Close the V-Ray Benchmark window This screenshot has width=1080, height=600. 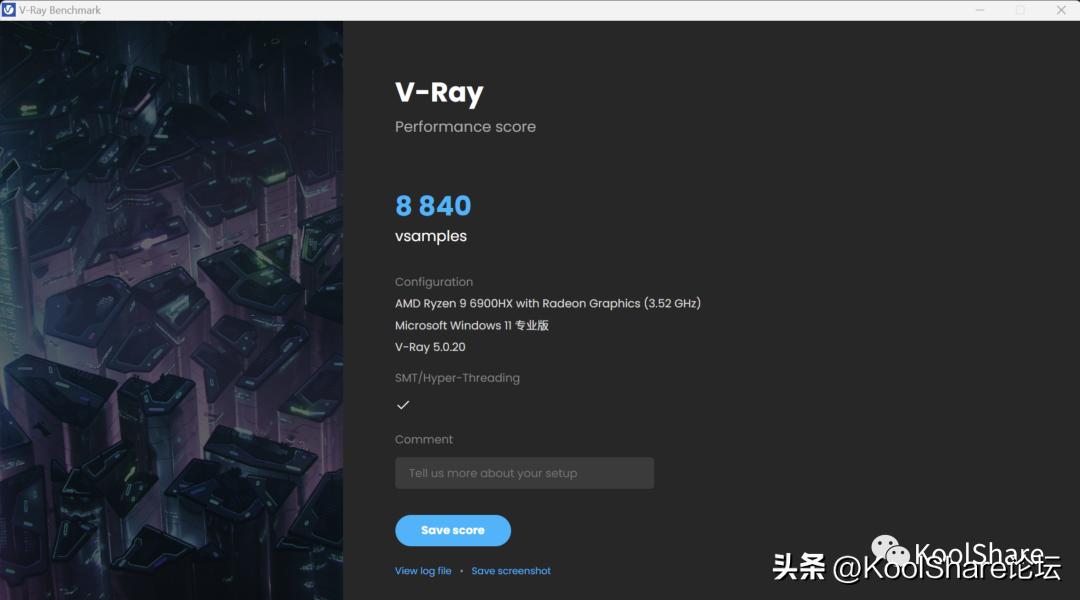coord(1061,10)
